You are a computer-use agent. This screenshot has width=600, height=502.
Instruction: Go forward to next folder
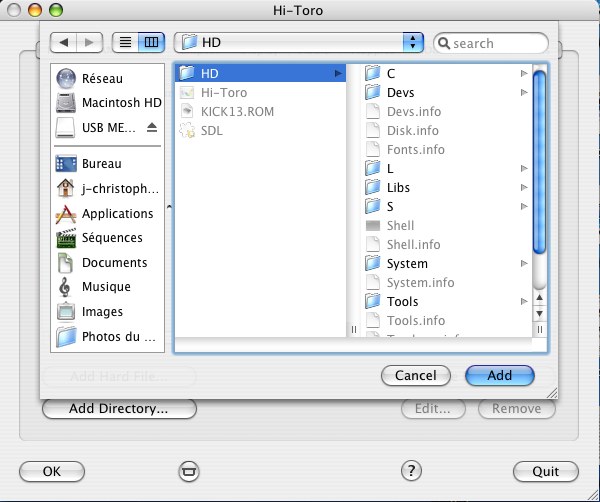pos(90,42)
